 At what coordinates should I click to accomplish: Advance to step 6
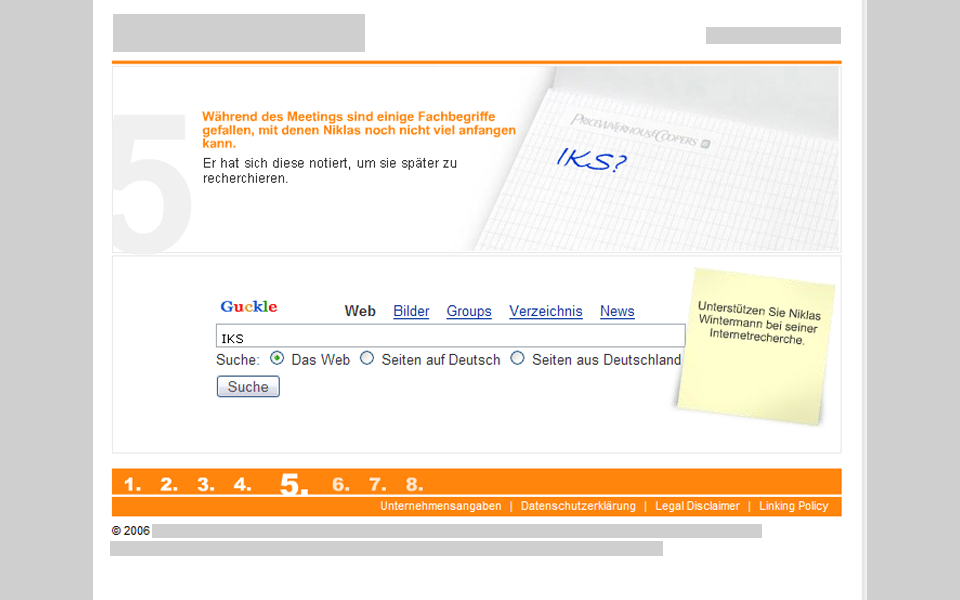341,485
